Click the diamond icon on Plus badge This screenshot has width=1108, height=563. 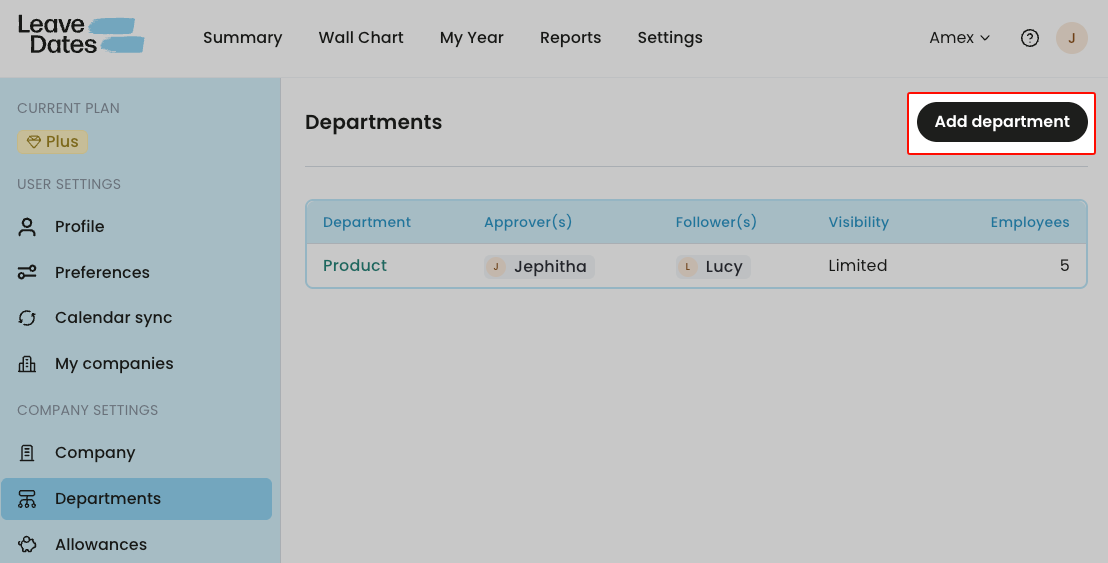click(x=33, y=142)
